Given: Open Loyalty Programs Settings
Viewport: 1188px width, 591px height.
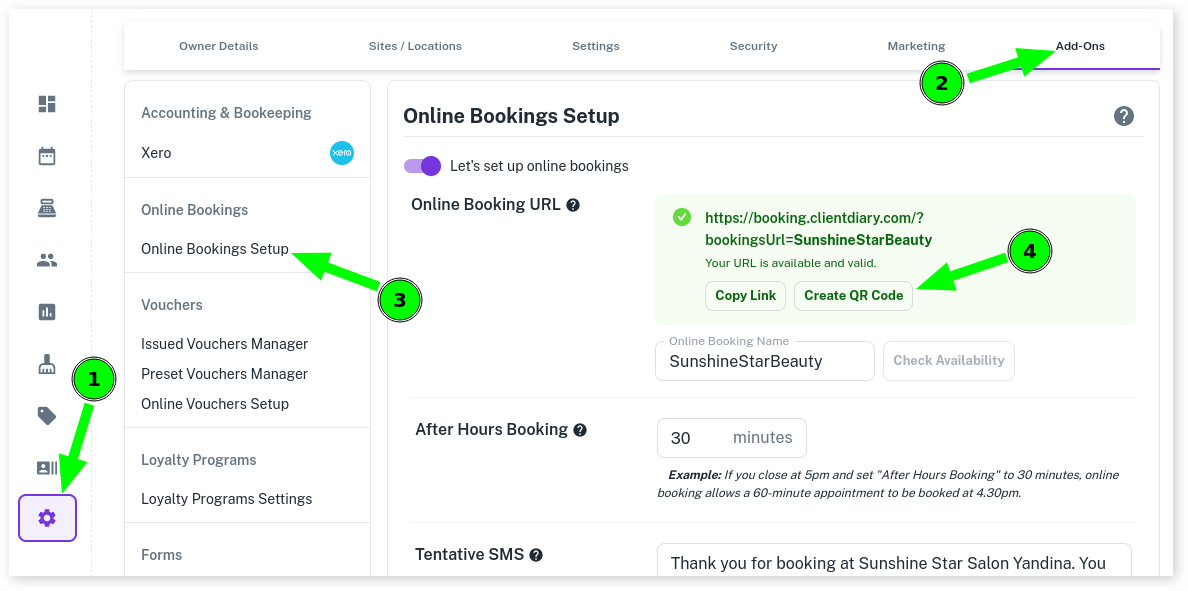Looking at the screenshot, I should (225, 498).
